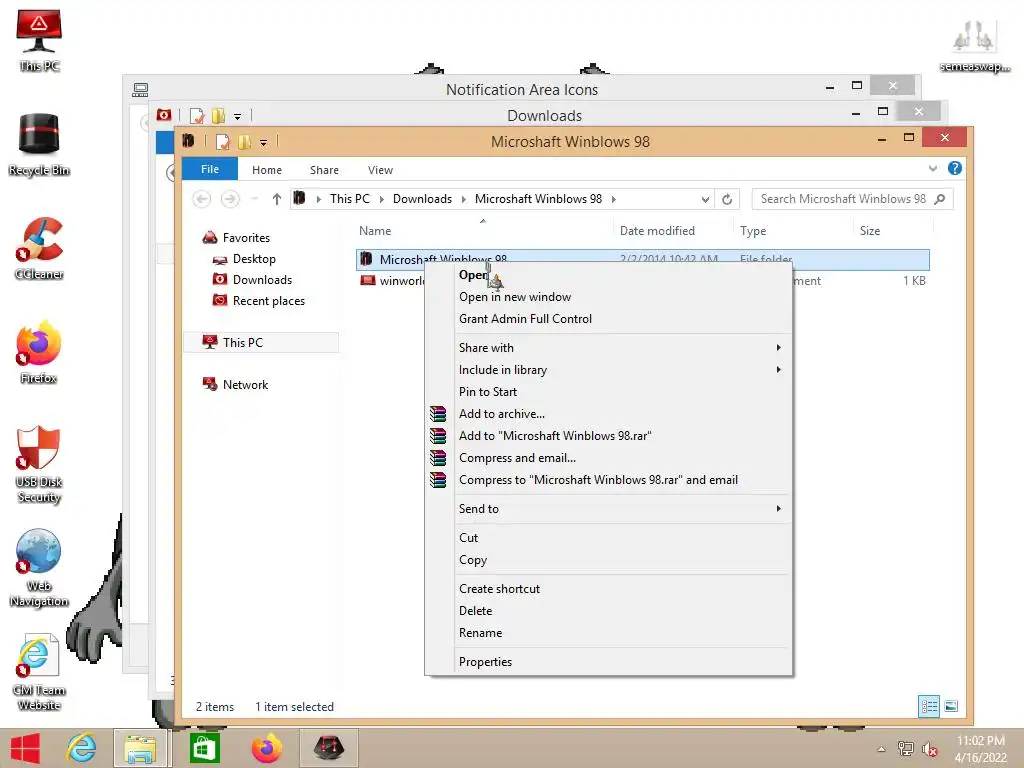Launch Firefox from the taskbar
The height and width of the screenshot is (768, 1024).
(x=266, y=748)
